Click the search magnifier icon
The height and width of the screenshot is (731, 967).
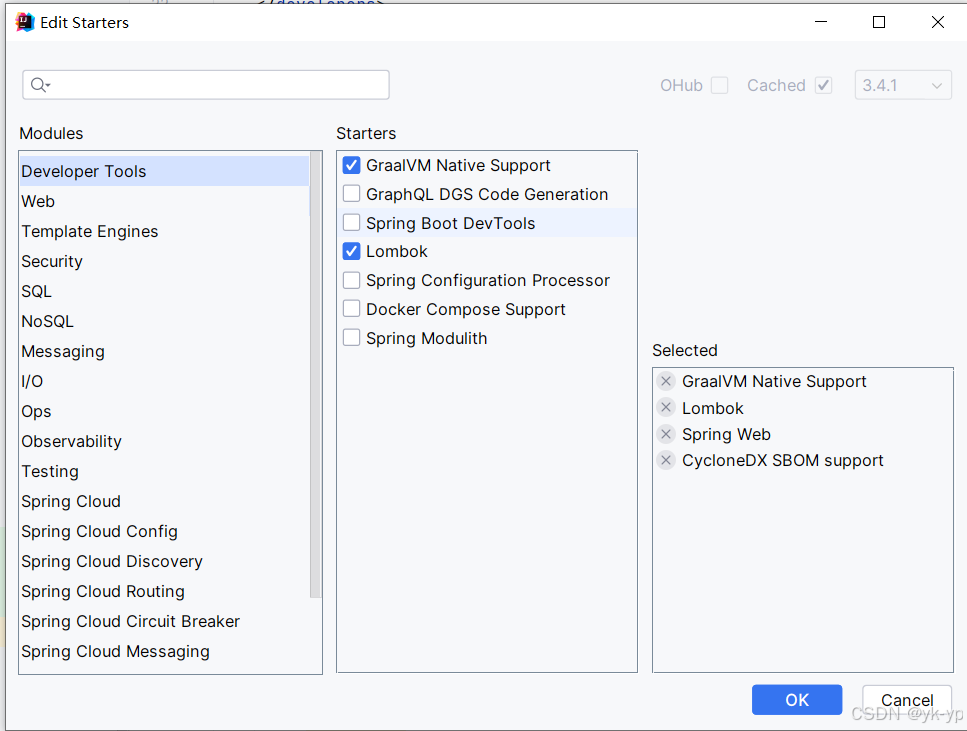coord(39,85)
